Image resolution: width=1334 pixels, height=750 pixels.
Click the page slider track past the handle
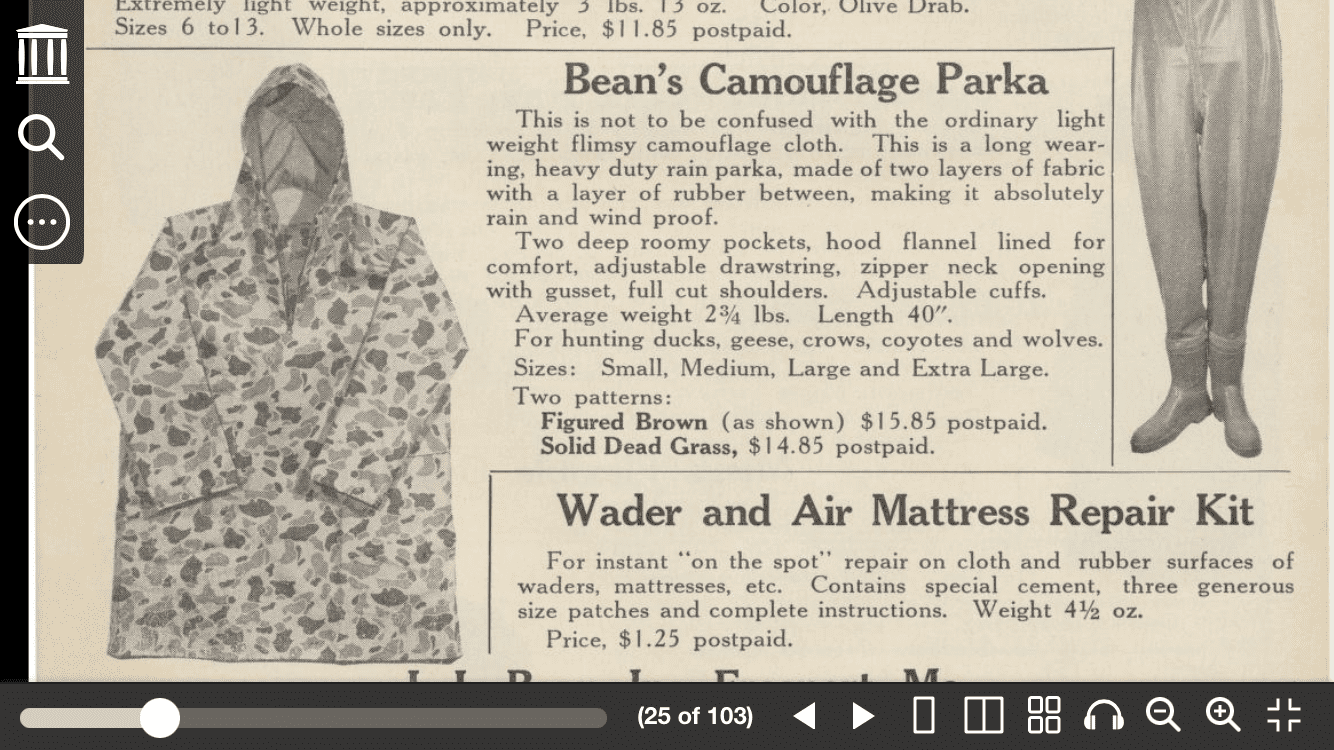pos(392,718)
